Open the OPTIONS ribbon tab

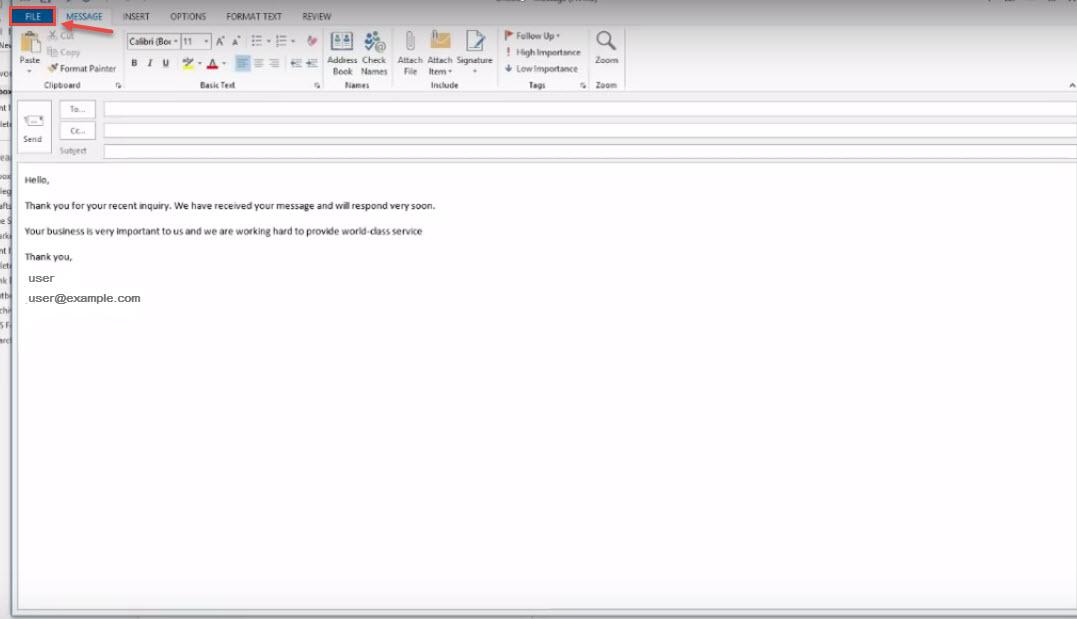tap(188, 16)
